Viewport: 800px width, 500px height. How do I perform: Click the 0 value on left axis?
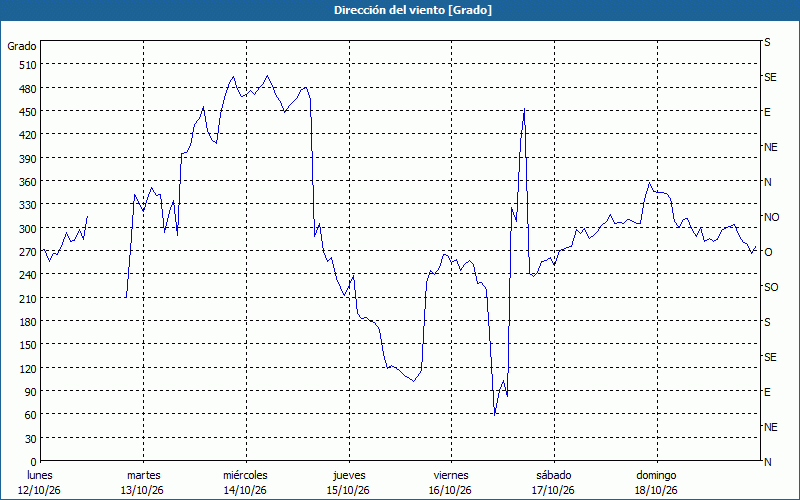[x=34, y=462]
